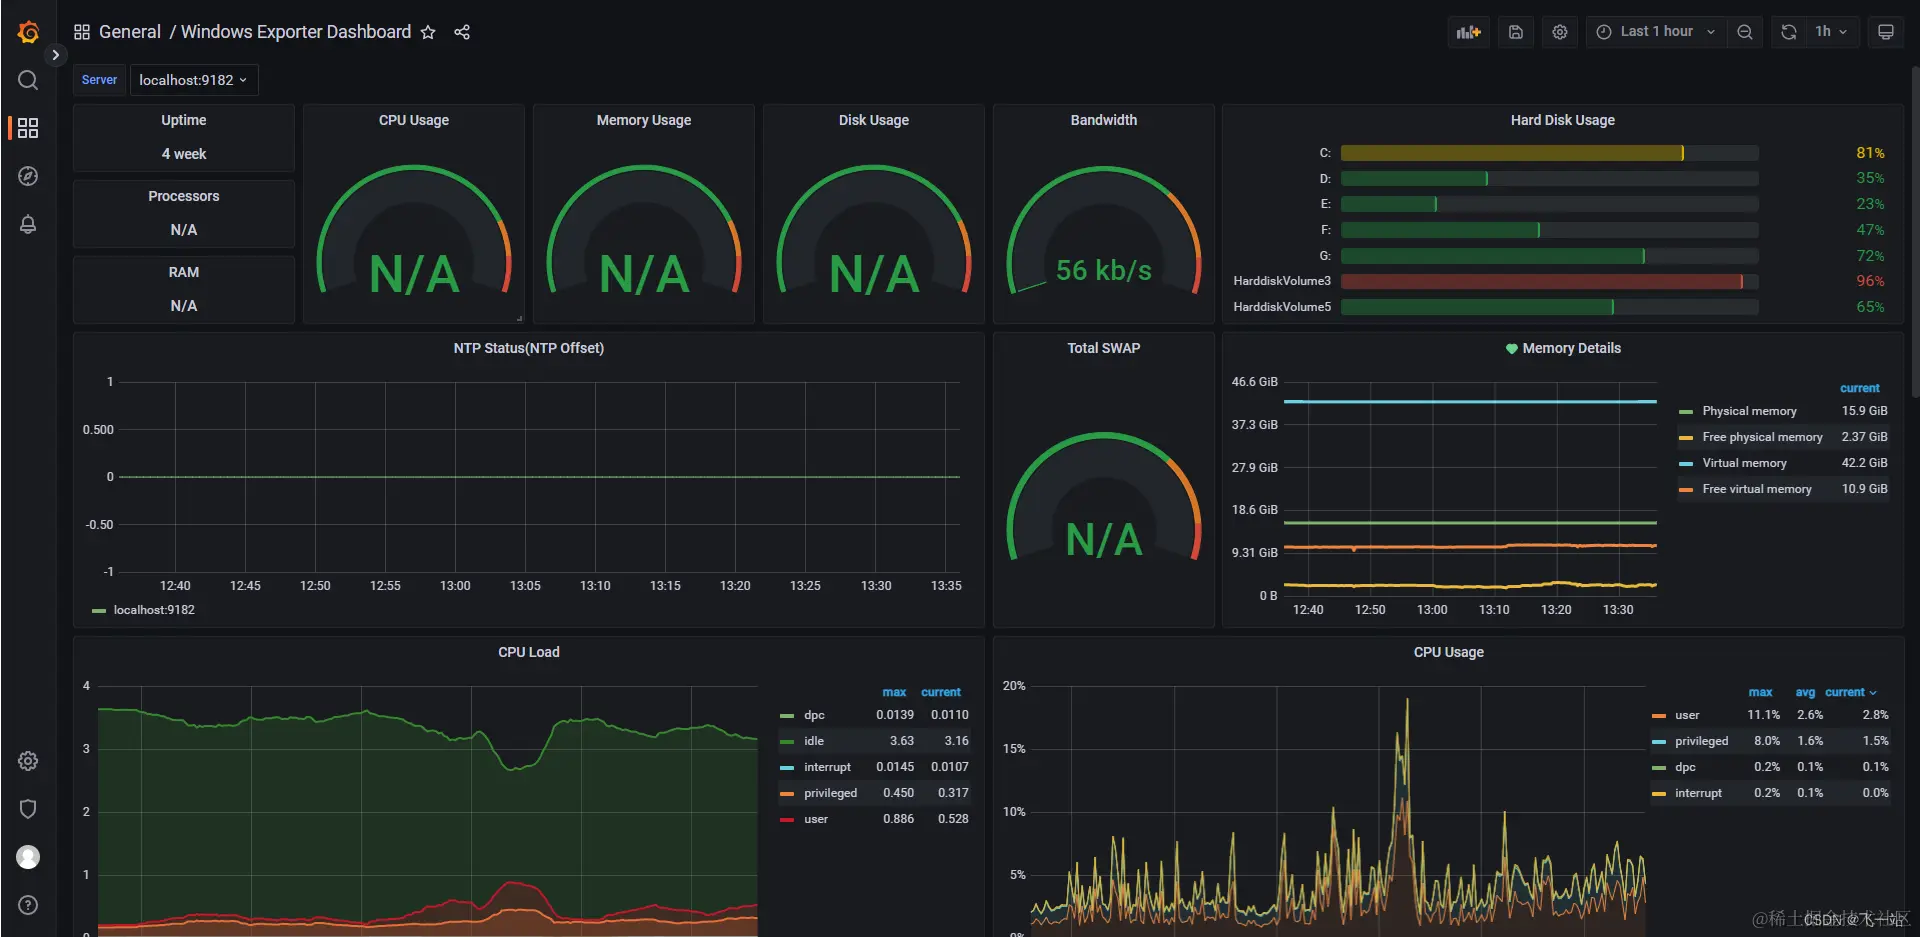Open the CPU Load panel title
This screenshot has width=1920, height=937.
coord(529,652)
